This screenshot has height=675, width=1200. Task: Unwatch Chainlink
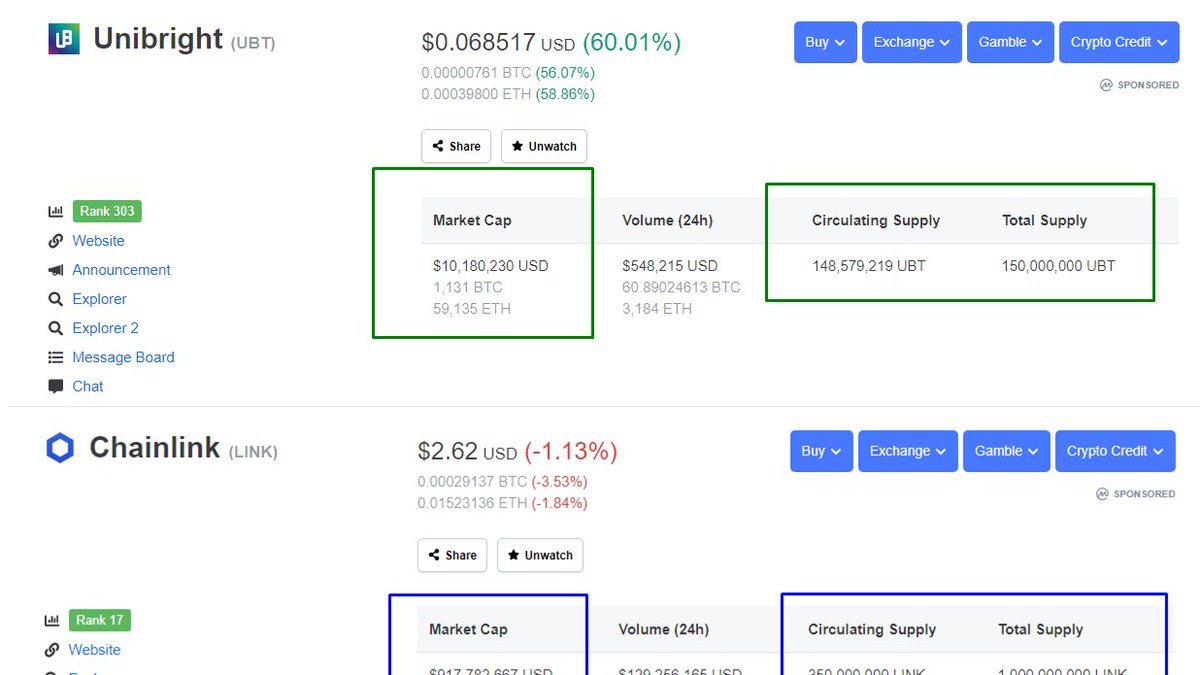(540, 555)
